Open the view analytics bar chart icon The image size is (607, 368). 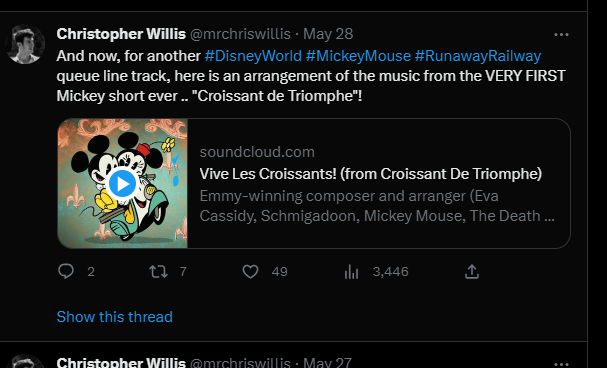click(351, 272)
